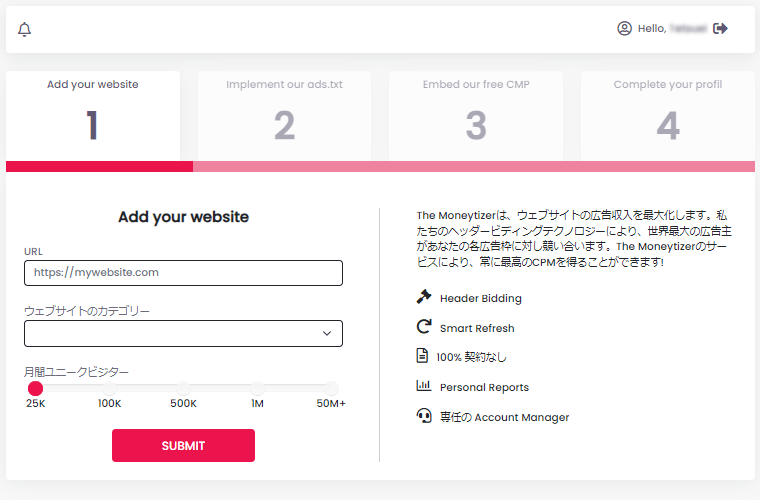Switch to Implement our ads.txt step 2
The width and height of the screenshot is (760, 500).
(284, 116)
